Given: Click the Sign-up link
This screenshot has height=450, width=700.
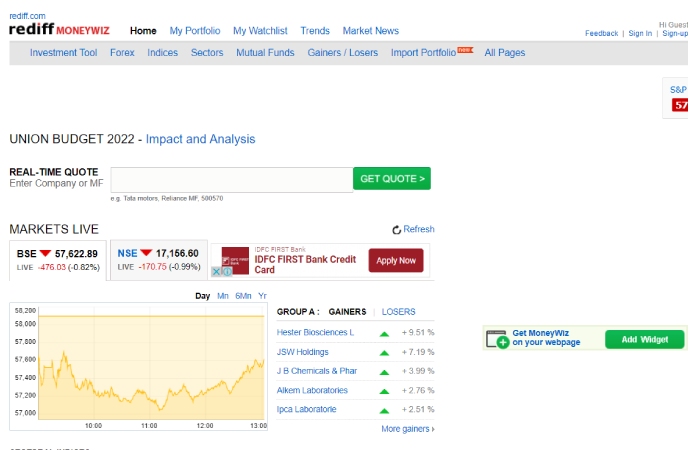Looking at the screenshot, I should coord(675,33).
